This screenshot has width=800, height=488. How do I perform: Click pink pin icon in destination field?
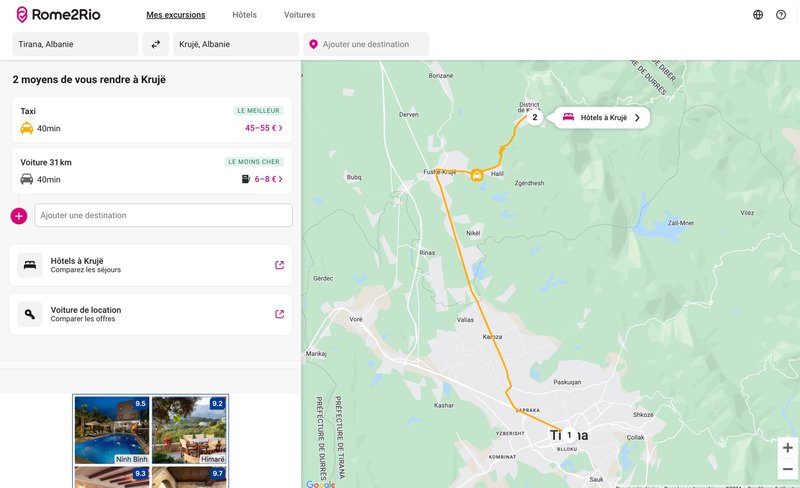point(313,44)
